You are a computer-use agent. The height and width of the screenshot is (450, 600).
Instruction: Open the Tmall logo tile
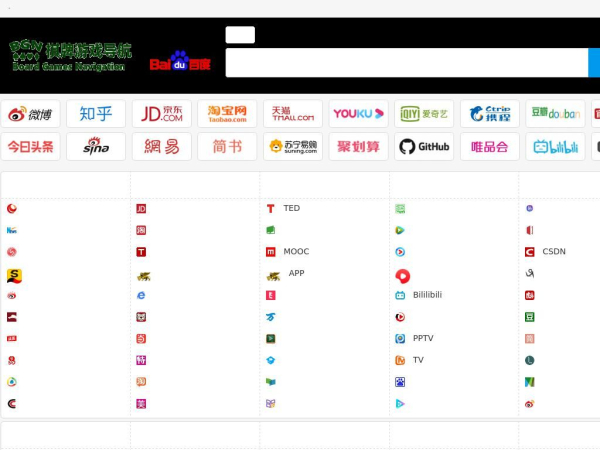click(293, 114)
